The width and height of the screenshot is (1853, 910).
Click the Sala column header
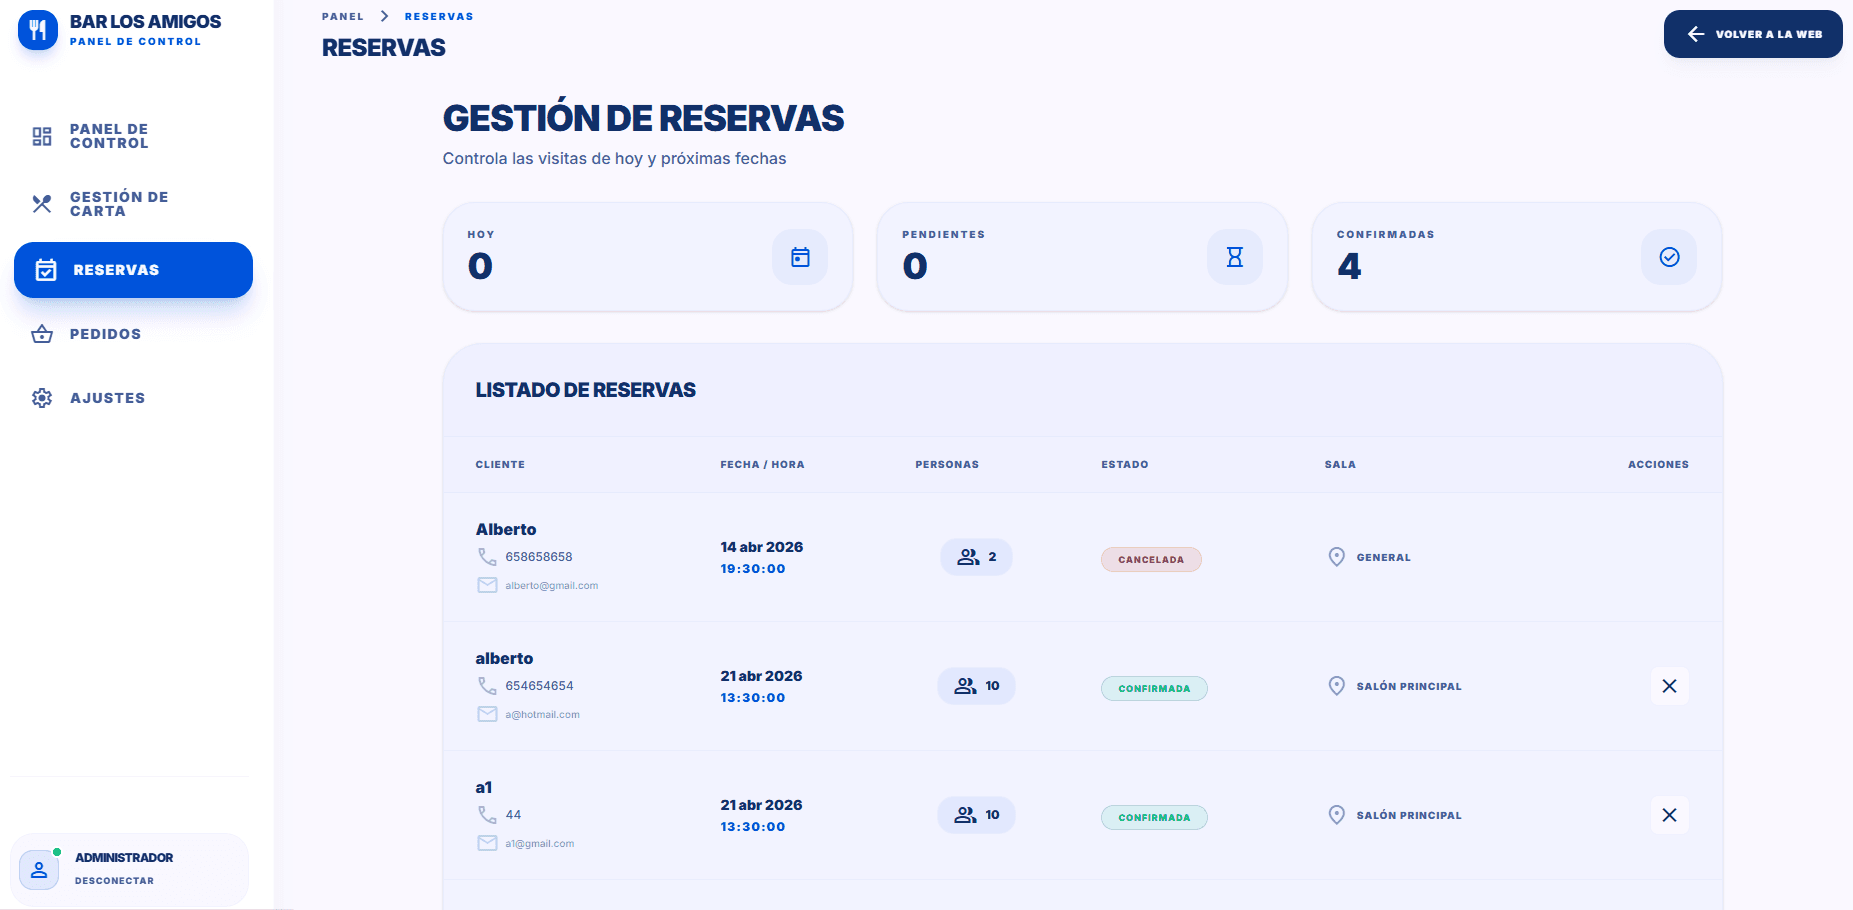(x=1340, y=465)
